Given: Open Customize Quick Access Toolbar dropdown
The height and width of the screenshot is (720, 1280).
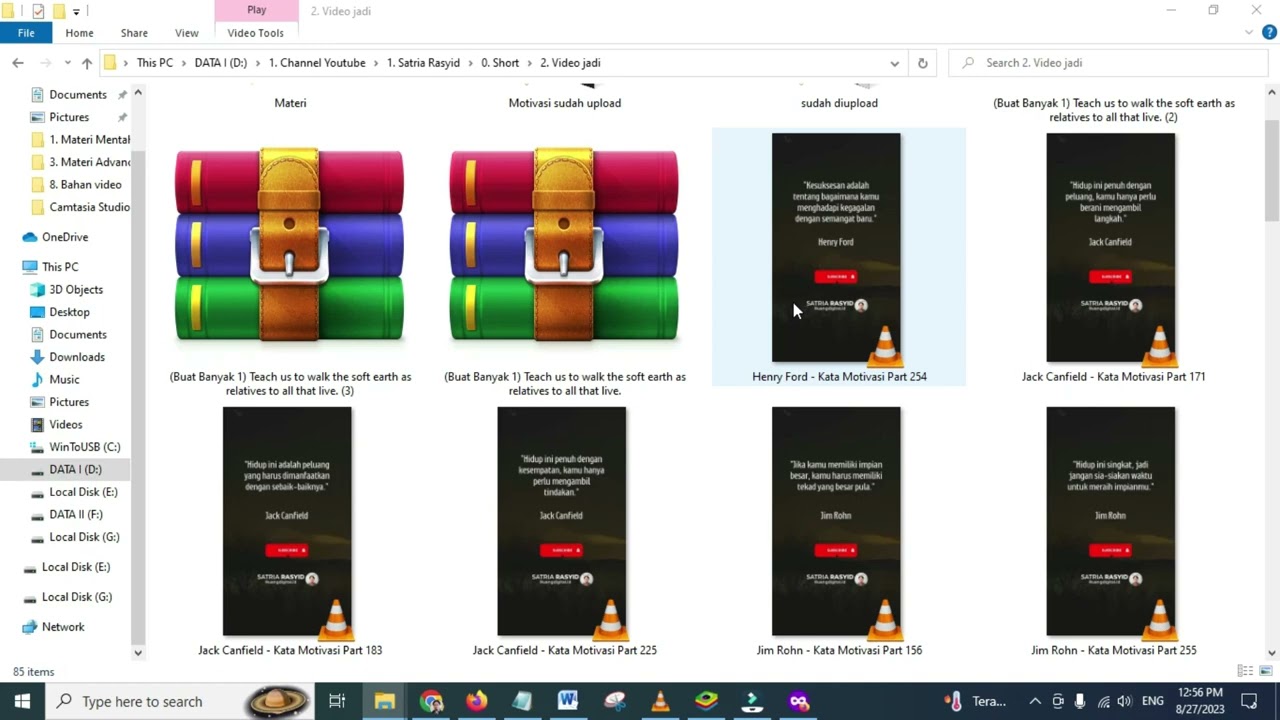Looking at the screenshot, I should pos(76,11).
